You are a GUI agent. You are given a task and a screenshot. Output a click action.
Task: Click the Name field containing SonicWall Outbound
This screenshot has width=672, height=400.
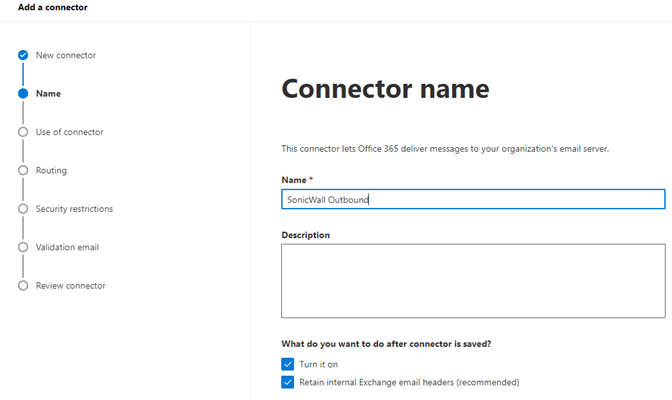[472, 199]
